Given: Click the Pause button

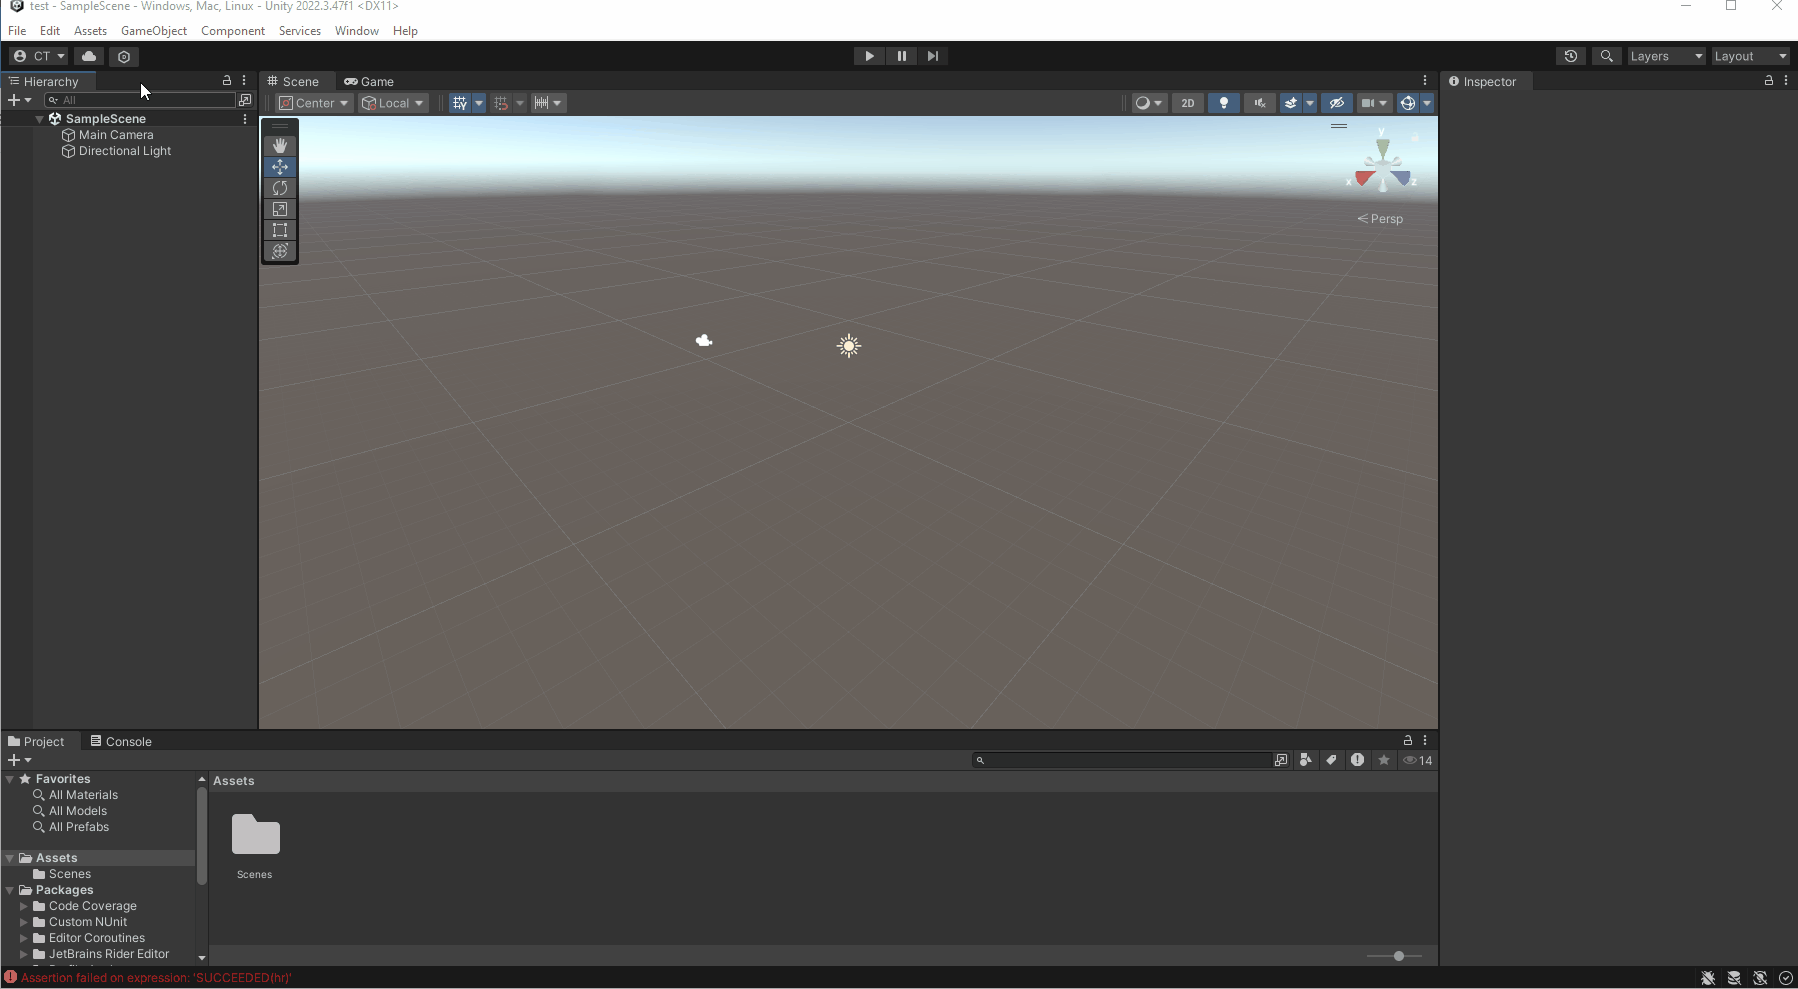Looking at the screenshot, I should tap(901, 56).
